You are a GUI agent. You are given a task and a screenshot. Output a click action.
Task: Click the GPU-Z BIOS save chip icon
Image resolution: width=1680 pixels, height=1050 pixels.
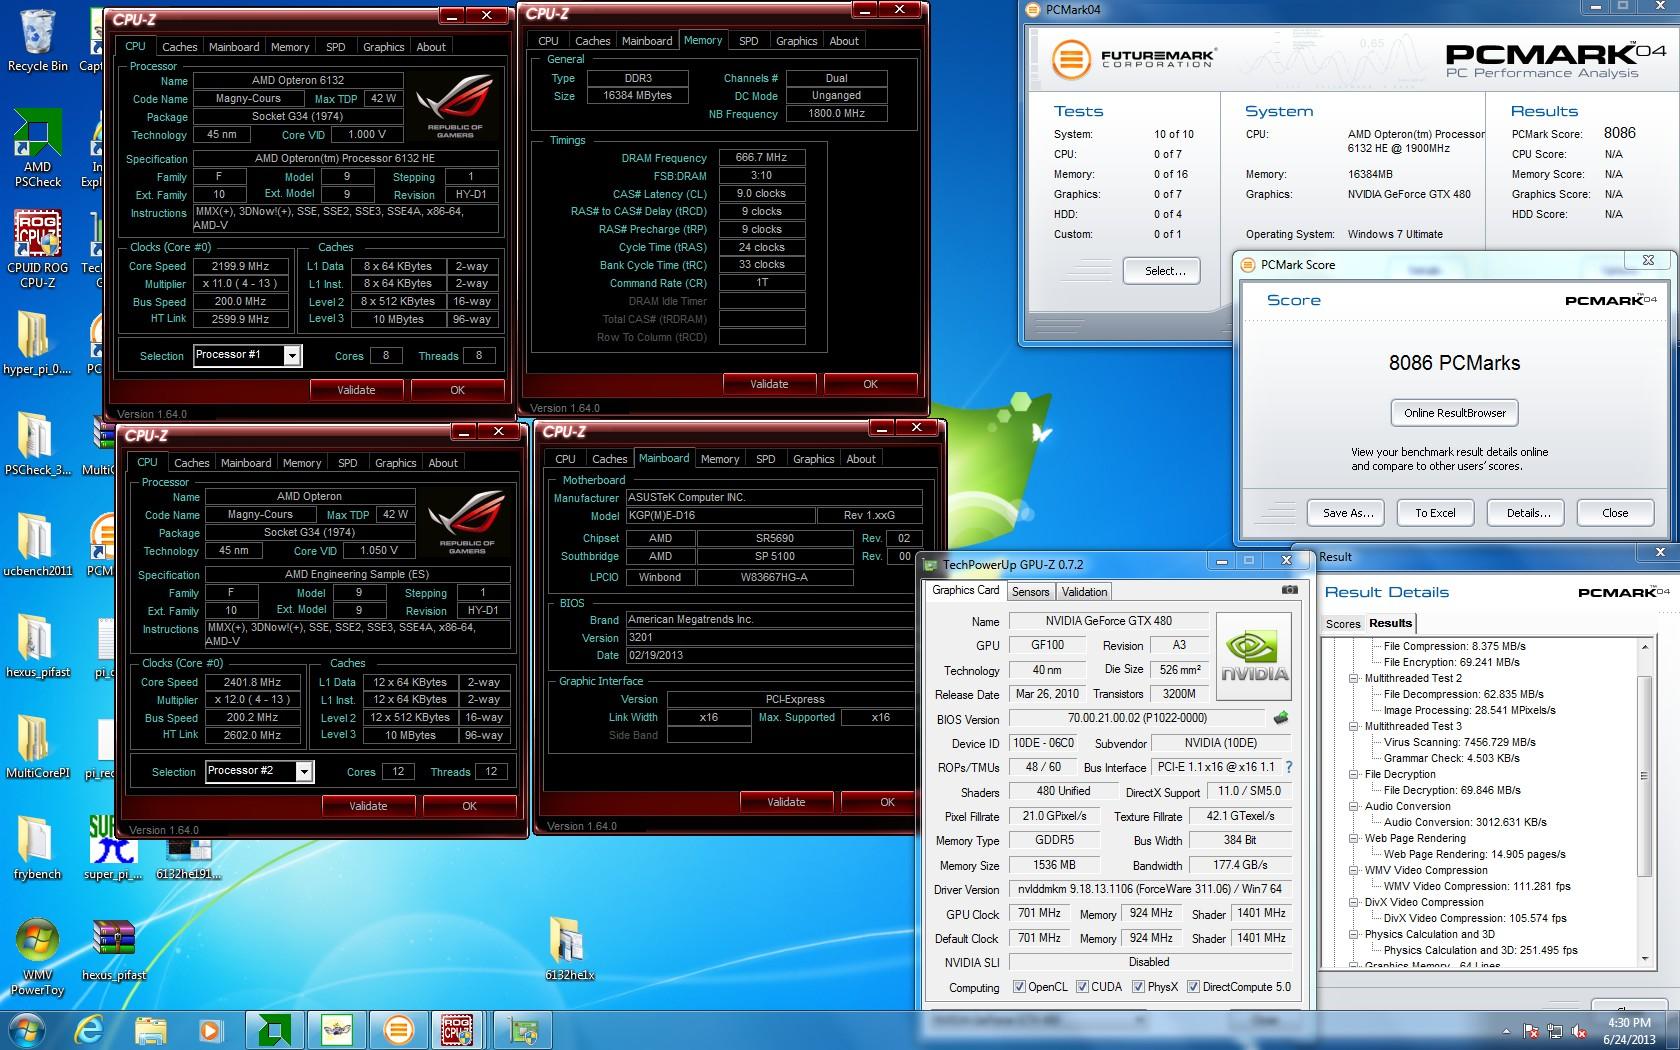1281,717
